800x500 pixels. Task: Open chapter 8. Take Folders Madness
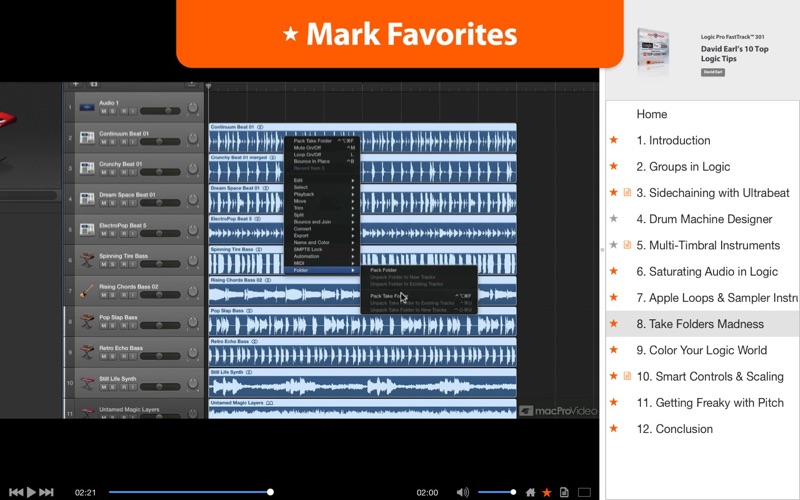(x=700, y=324)
